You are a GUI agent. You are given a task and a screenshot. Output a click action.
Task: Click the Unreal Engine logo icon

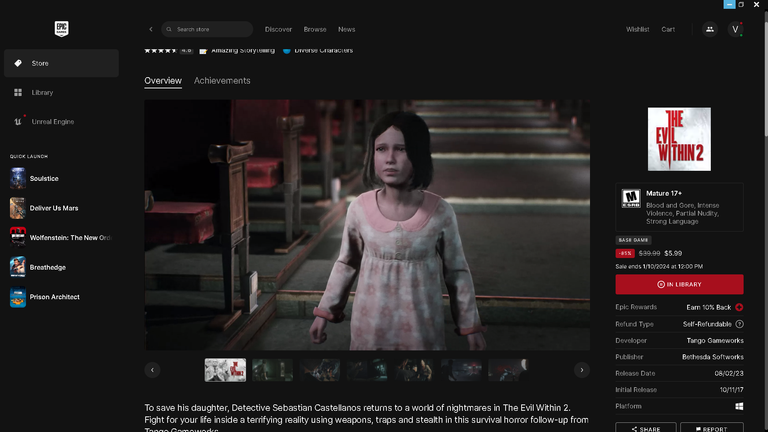(x=18, y=121)
